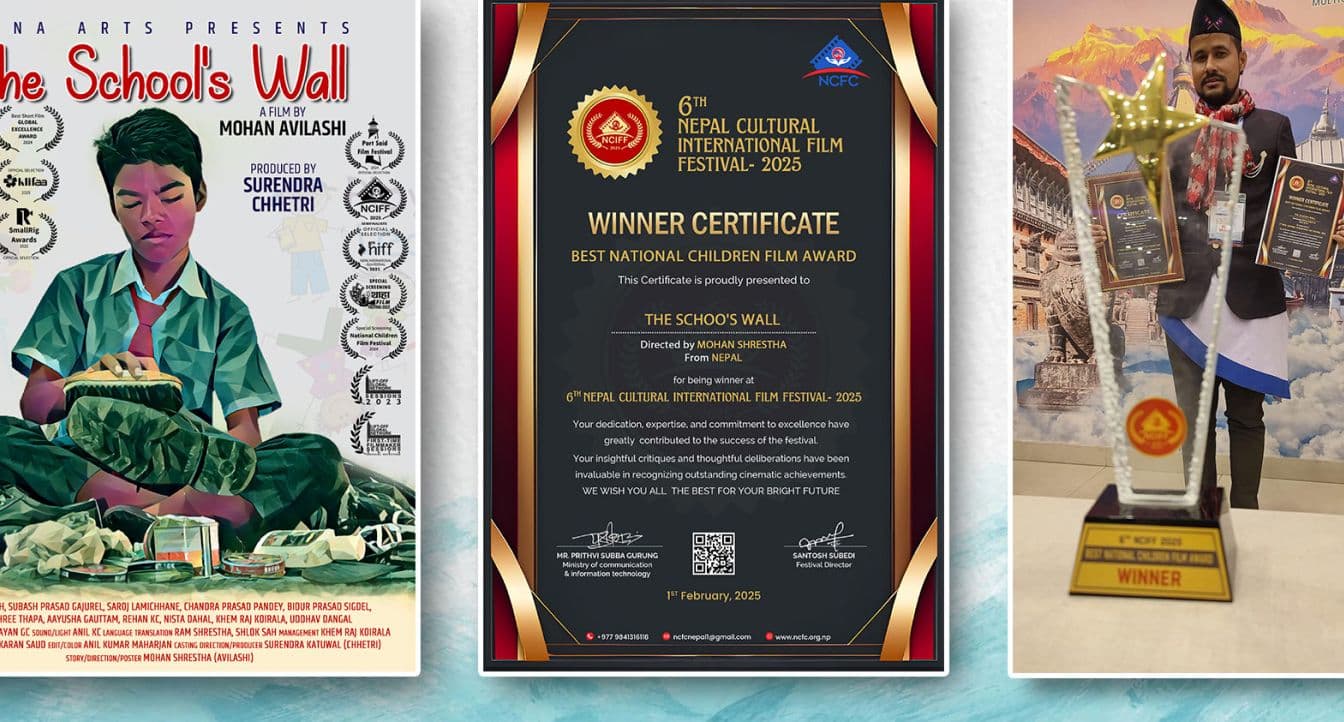Click the NCFC logo on the certificate
Viewport: 1344px width, 722px height.
coord(835,60)
